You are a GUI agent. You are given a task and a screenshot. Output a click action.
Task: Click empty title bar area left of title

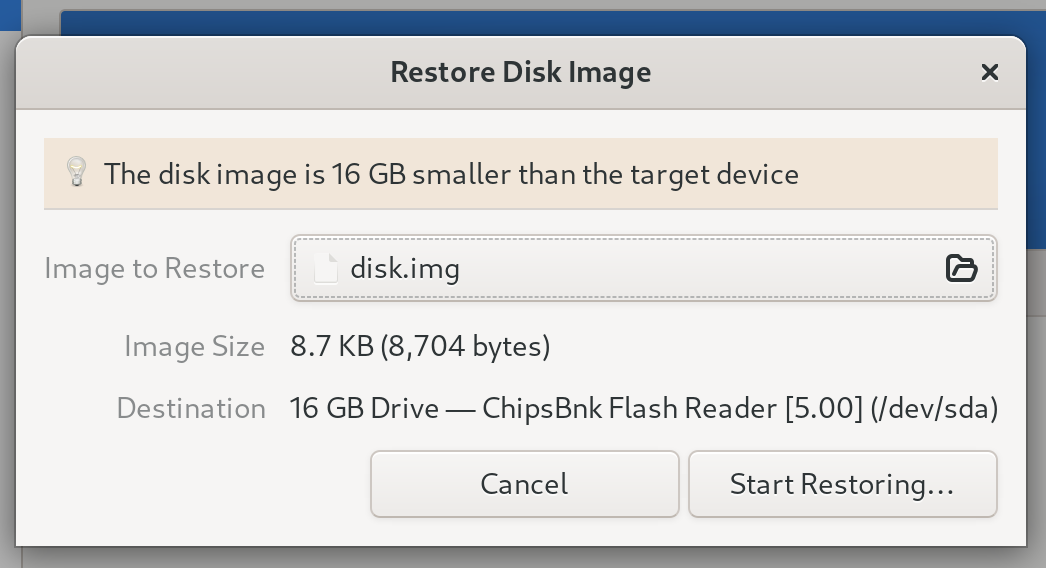tap(200, 72)
